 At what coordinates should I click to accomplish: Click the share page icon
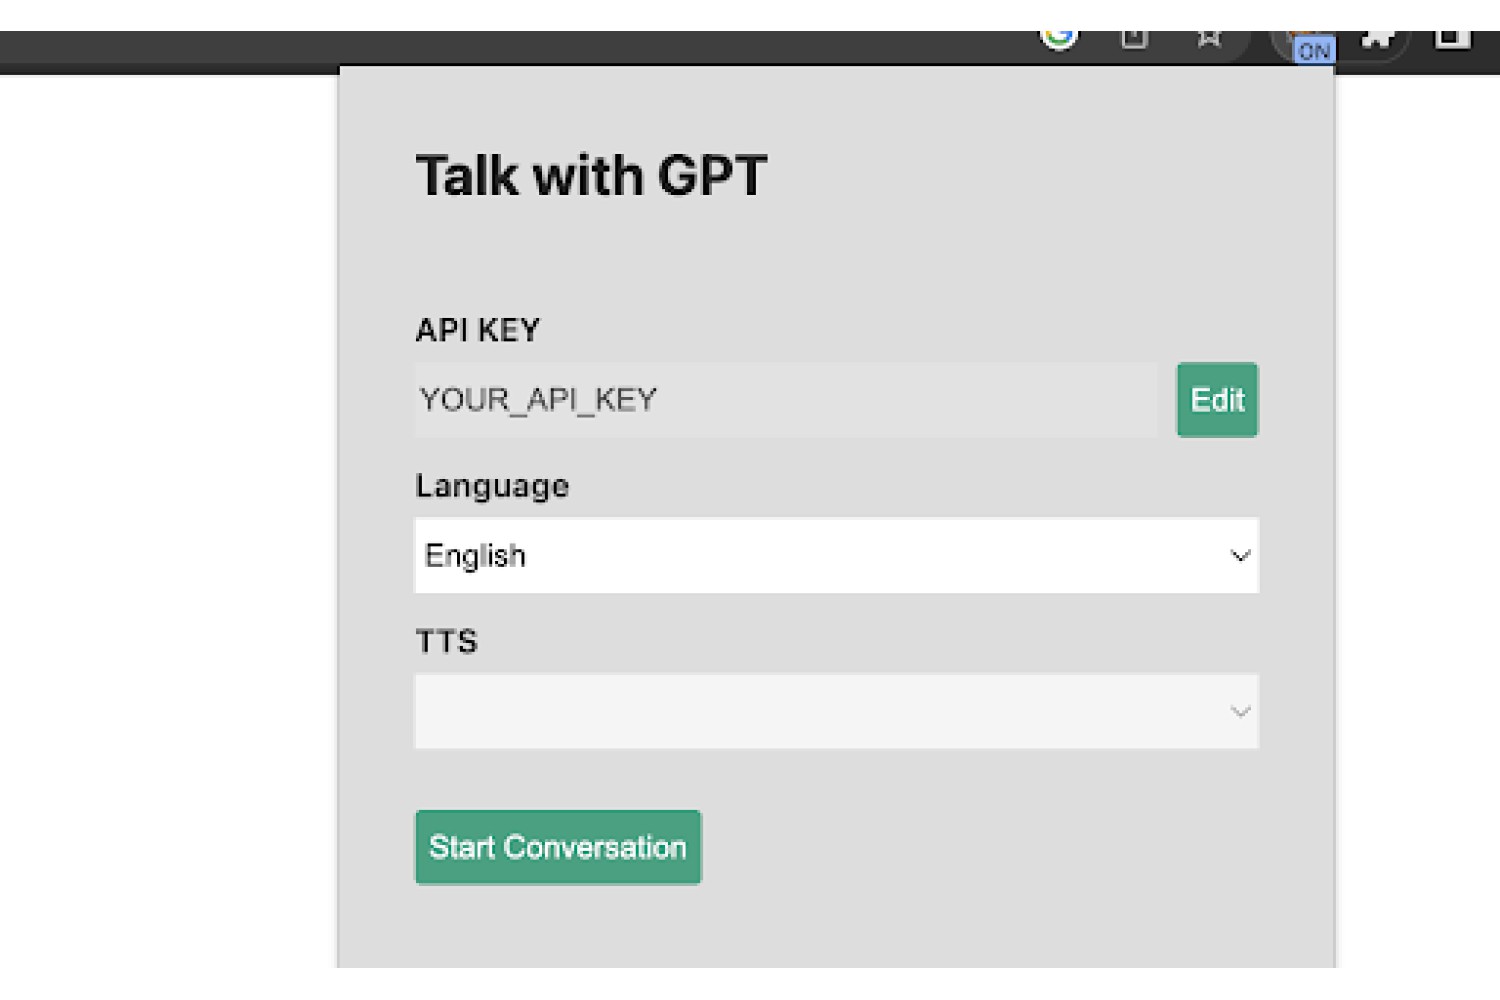point(1134,38)
